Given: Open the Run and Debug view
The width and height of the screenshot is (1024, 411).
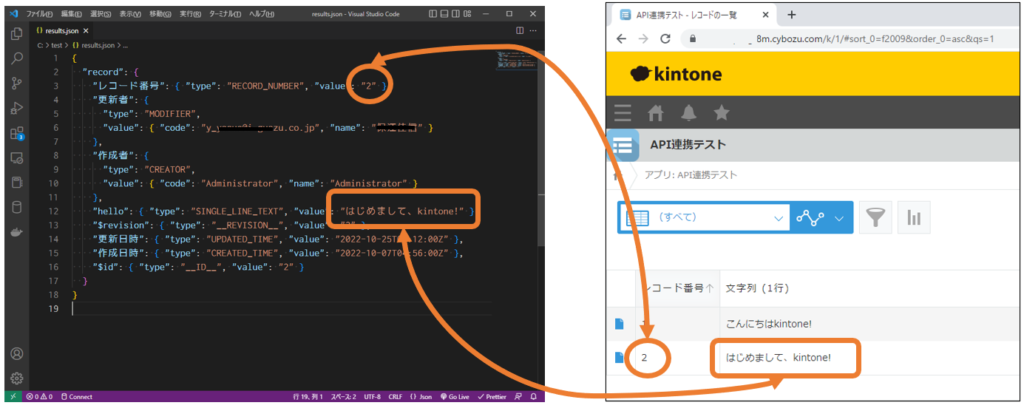Looking at the screenshot, I should 17,108.
